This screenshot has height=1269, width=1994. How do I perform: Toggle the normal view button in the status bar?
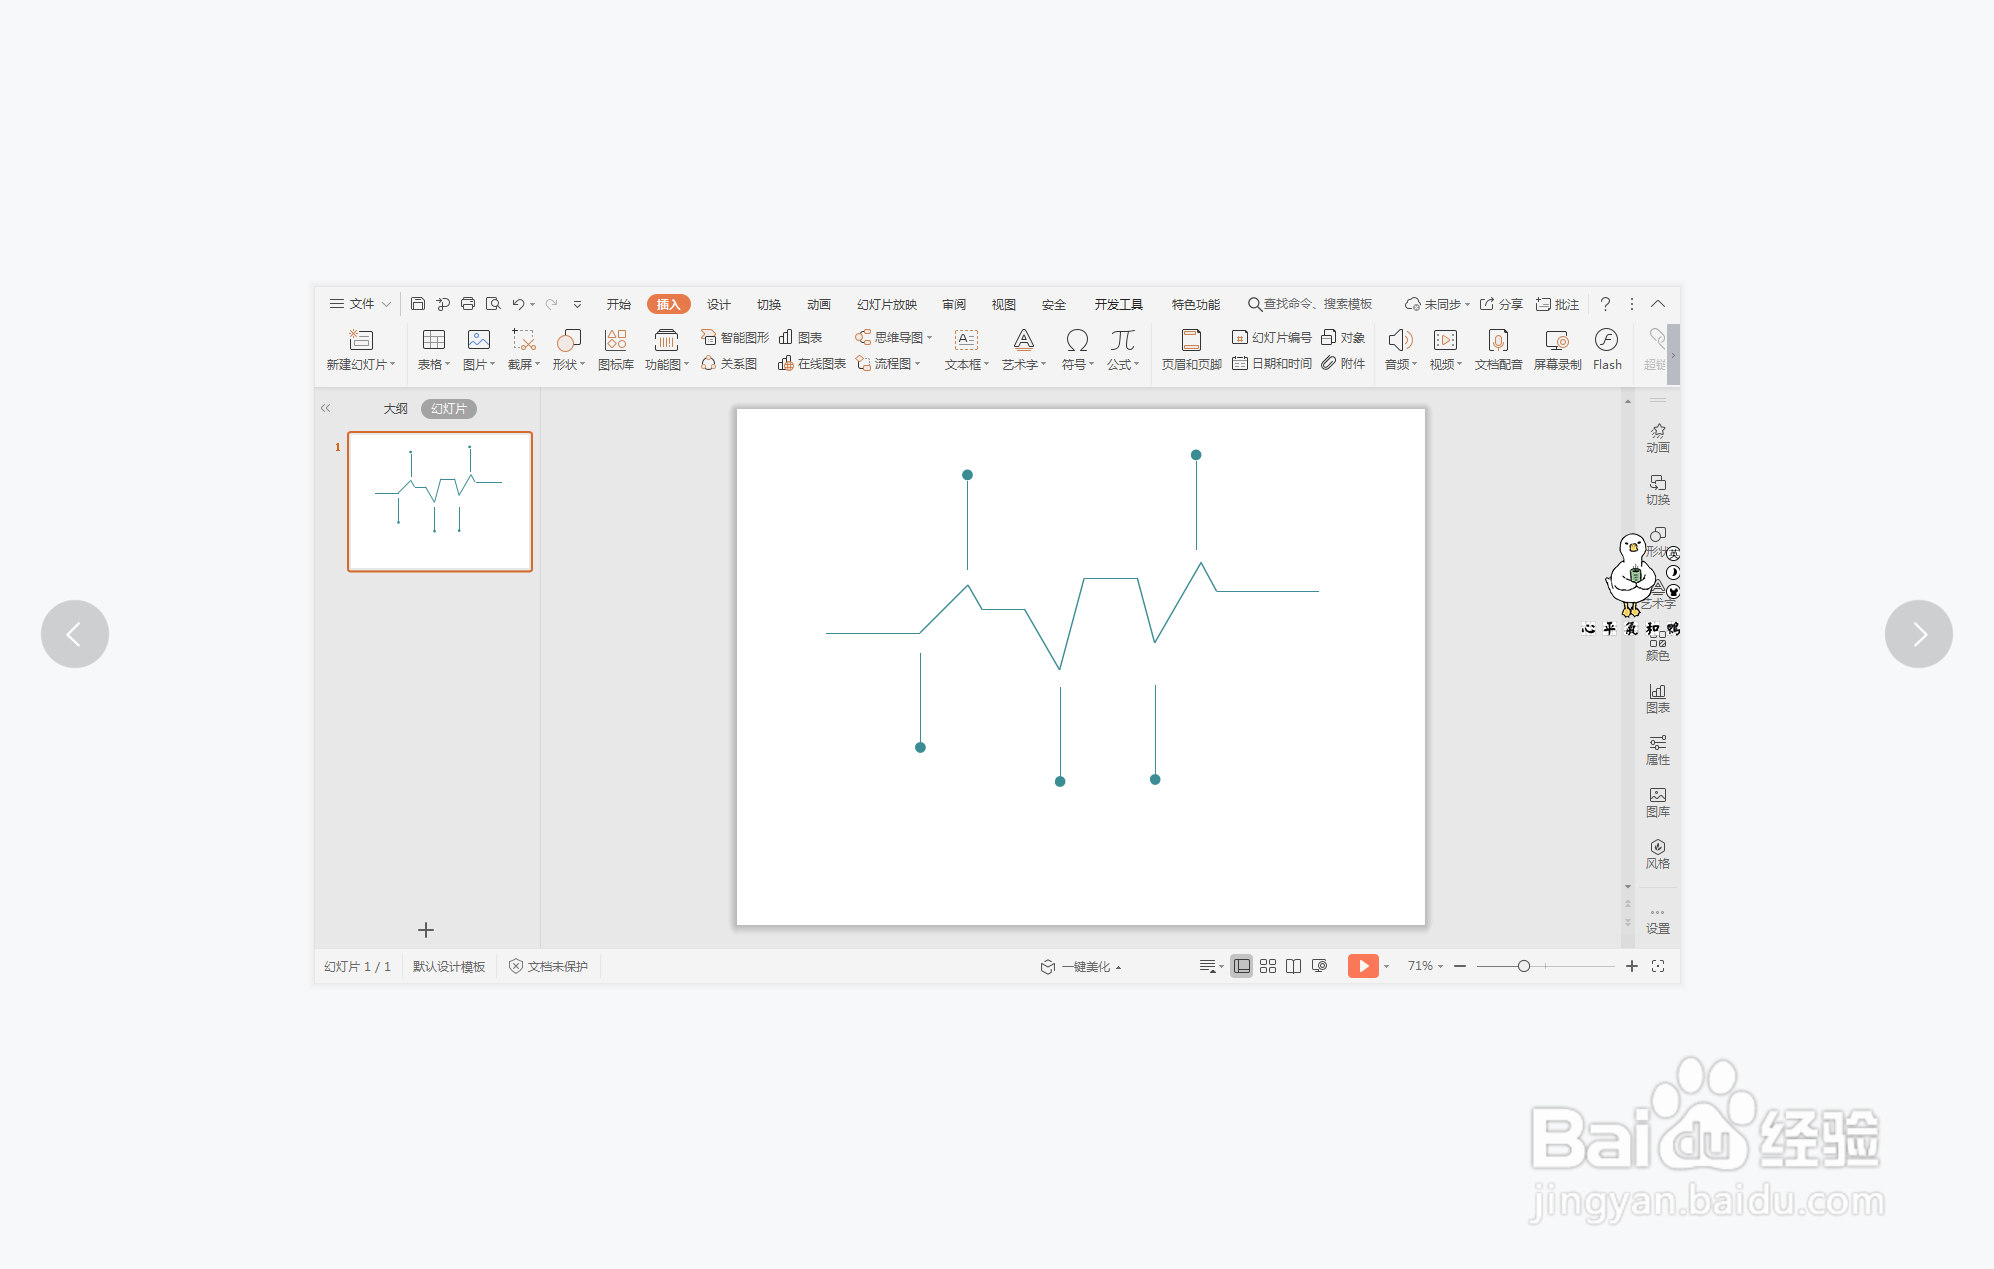[1241, 966]
